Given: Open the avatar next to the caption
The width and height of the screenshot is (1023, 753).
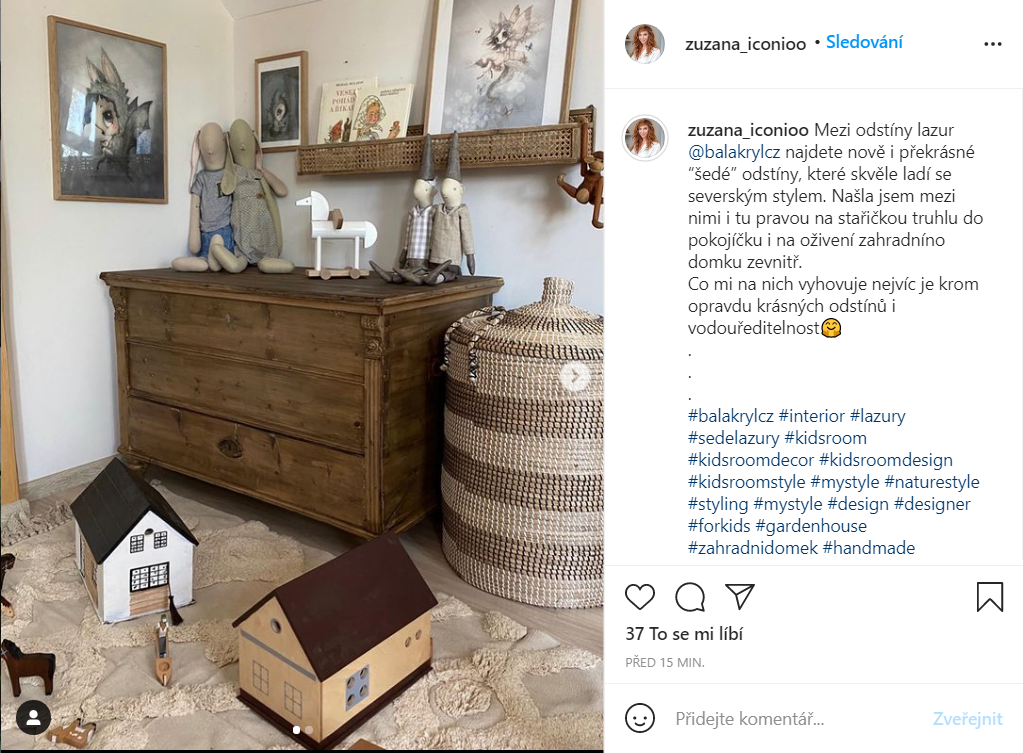Looking at the screenshot, I should [x=645, y=138].
